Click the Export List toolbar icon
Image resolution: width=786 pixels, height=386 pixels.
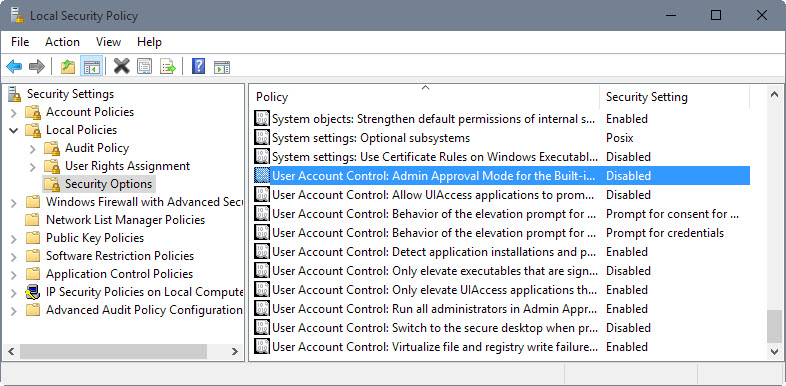click(168, 66)
